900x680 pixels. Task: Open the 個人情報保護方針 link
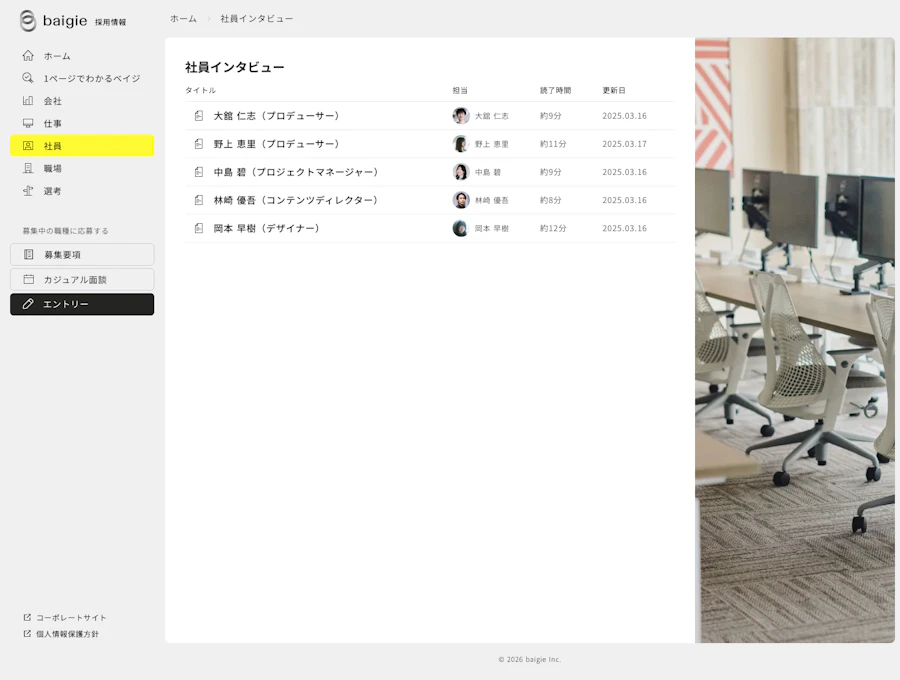click(61, 634)
